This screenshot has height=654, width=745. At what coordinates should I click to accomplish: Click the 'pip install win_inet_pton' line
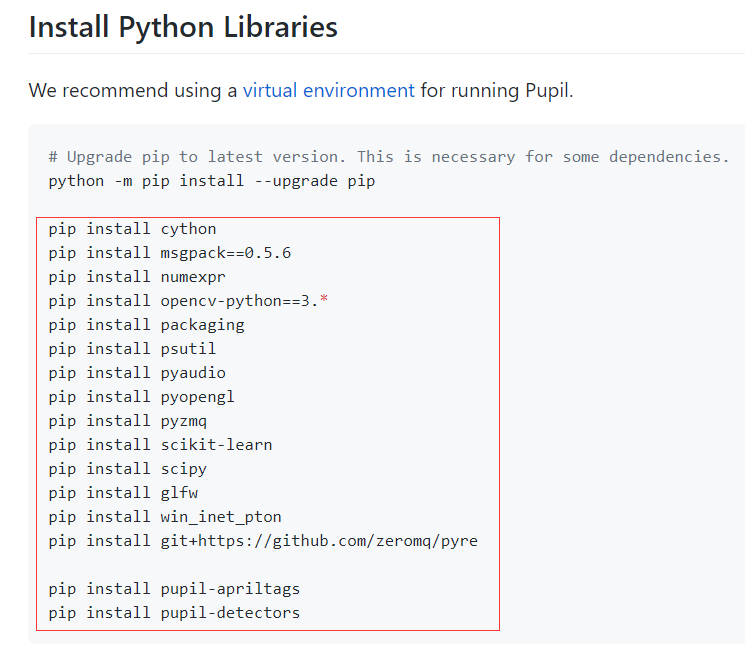point(165,517)
